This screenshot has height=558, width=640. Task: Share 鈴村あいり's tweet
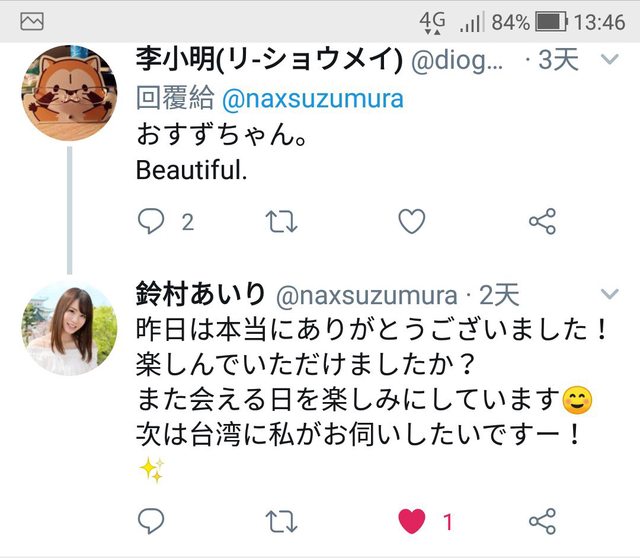[x=542, y=521]
